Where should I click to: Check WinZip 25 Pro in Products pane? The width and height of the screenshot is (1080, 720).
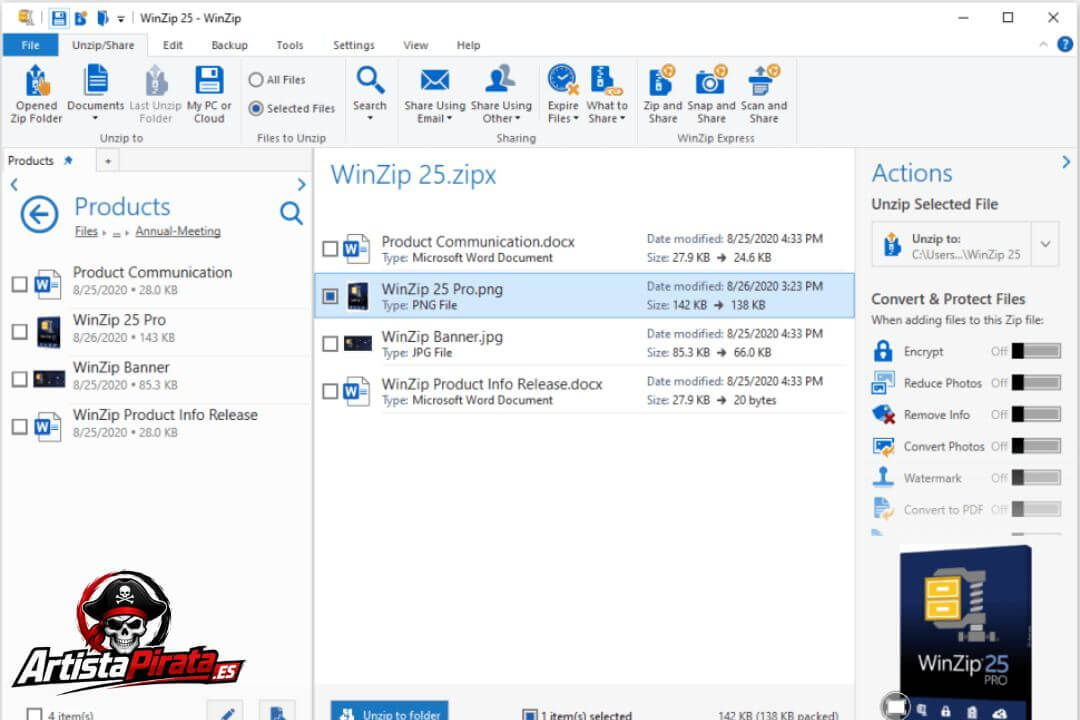[20, 331]
